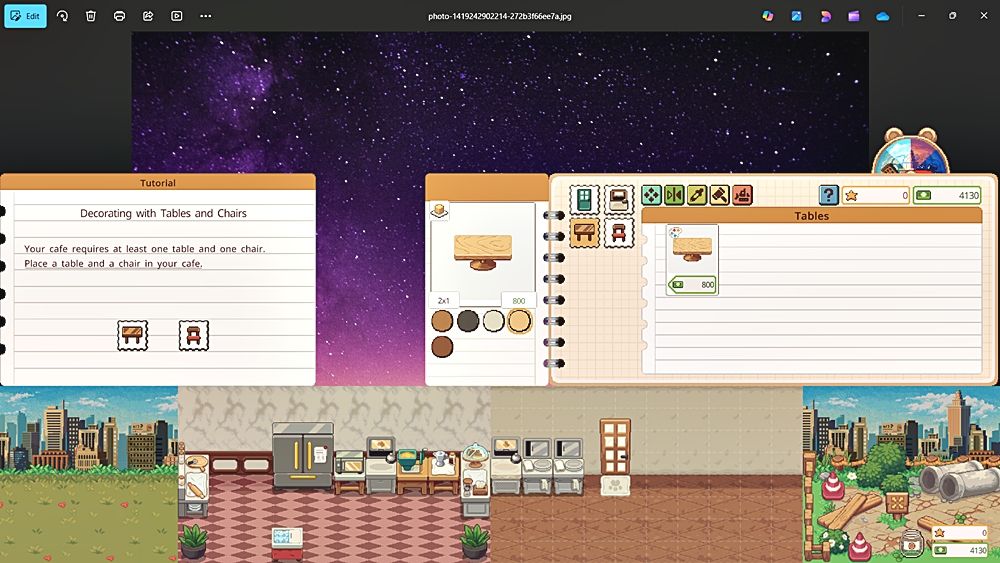Launch the Designer icon in the title bar
The image size is (1000, 563).
(825, 16)
